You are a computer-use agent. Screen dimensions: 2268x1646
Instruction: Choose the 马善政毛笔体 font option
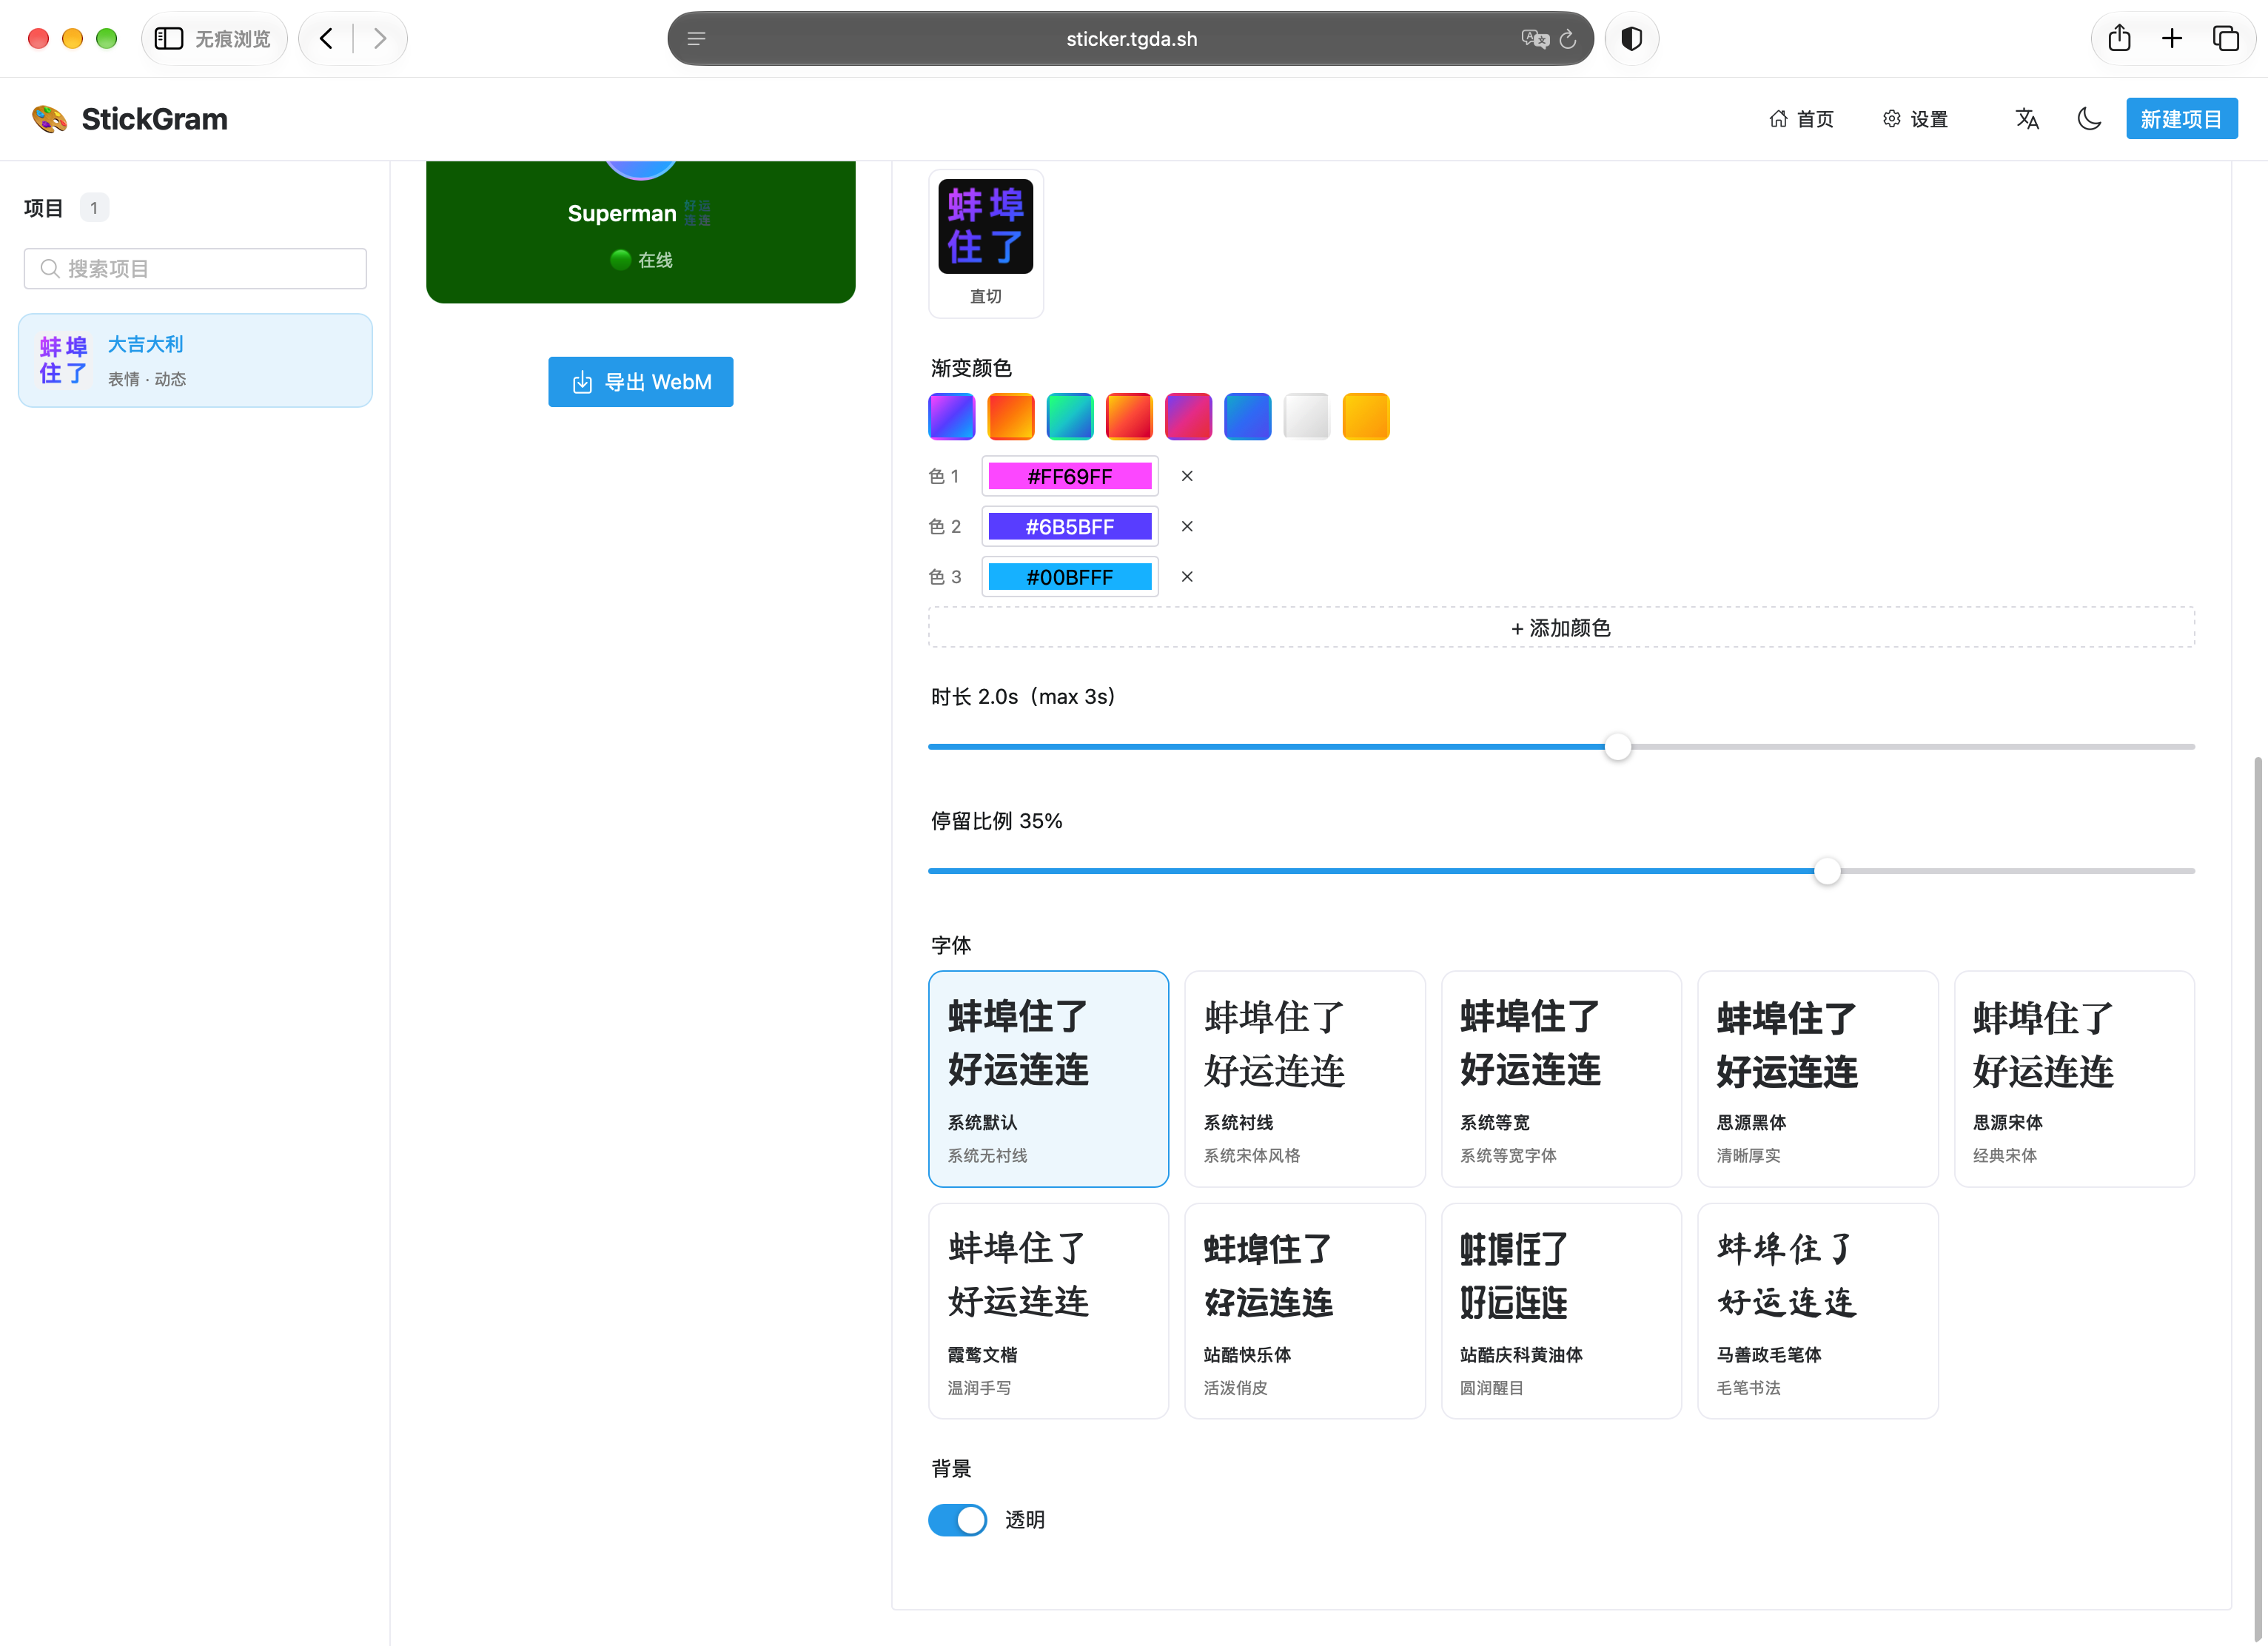(1817, 1310)
